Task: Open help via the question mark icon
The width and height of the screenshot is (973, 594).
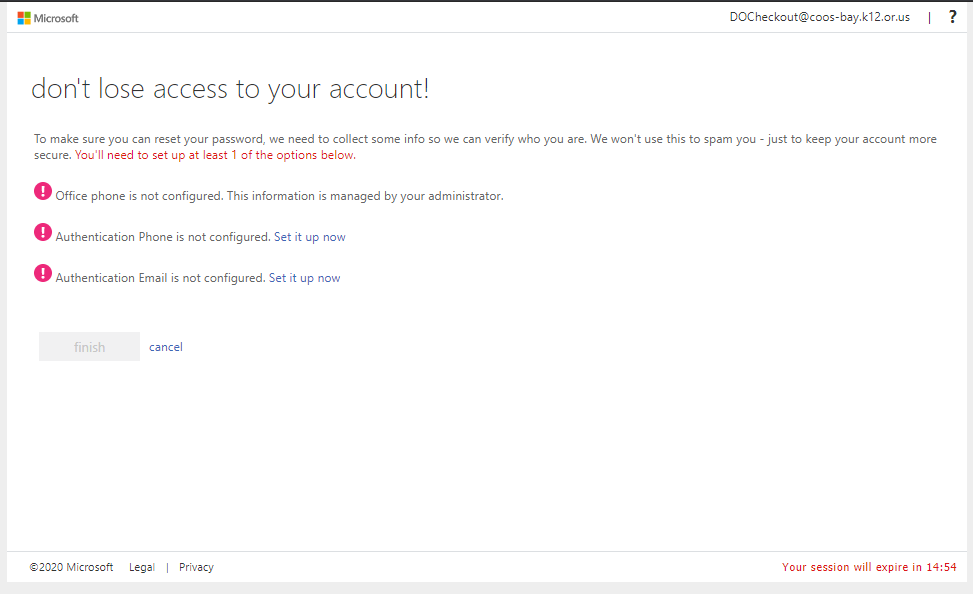Action: pyautogui.click(x=953, y=17)
